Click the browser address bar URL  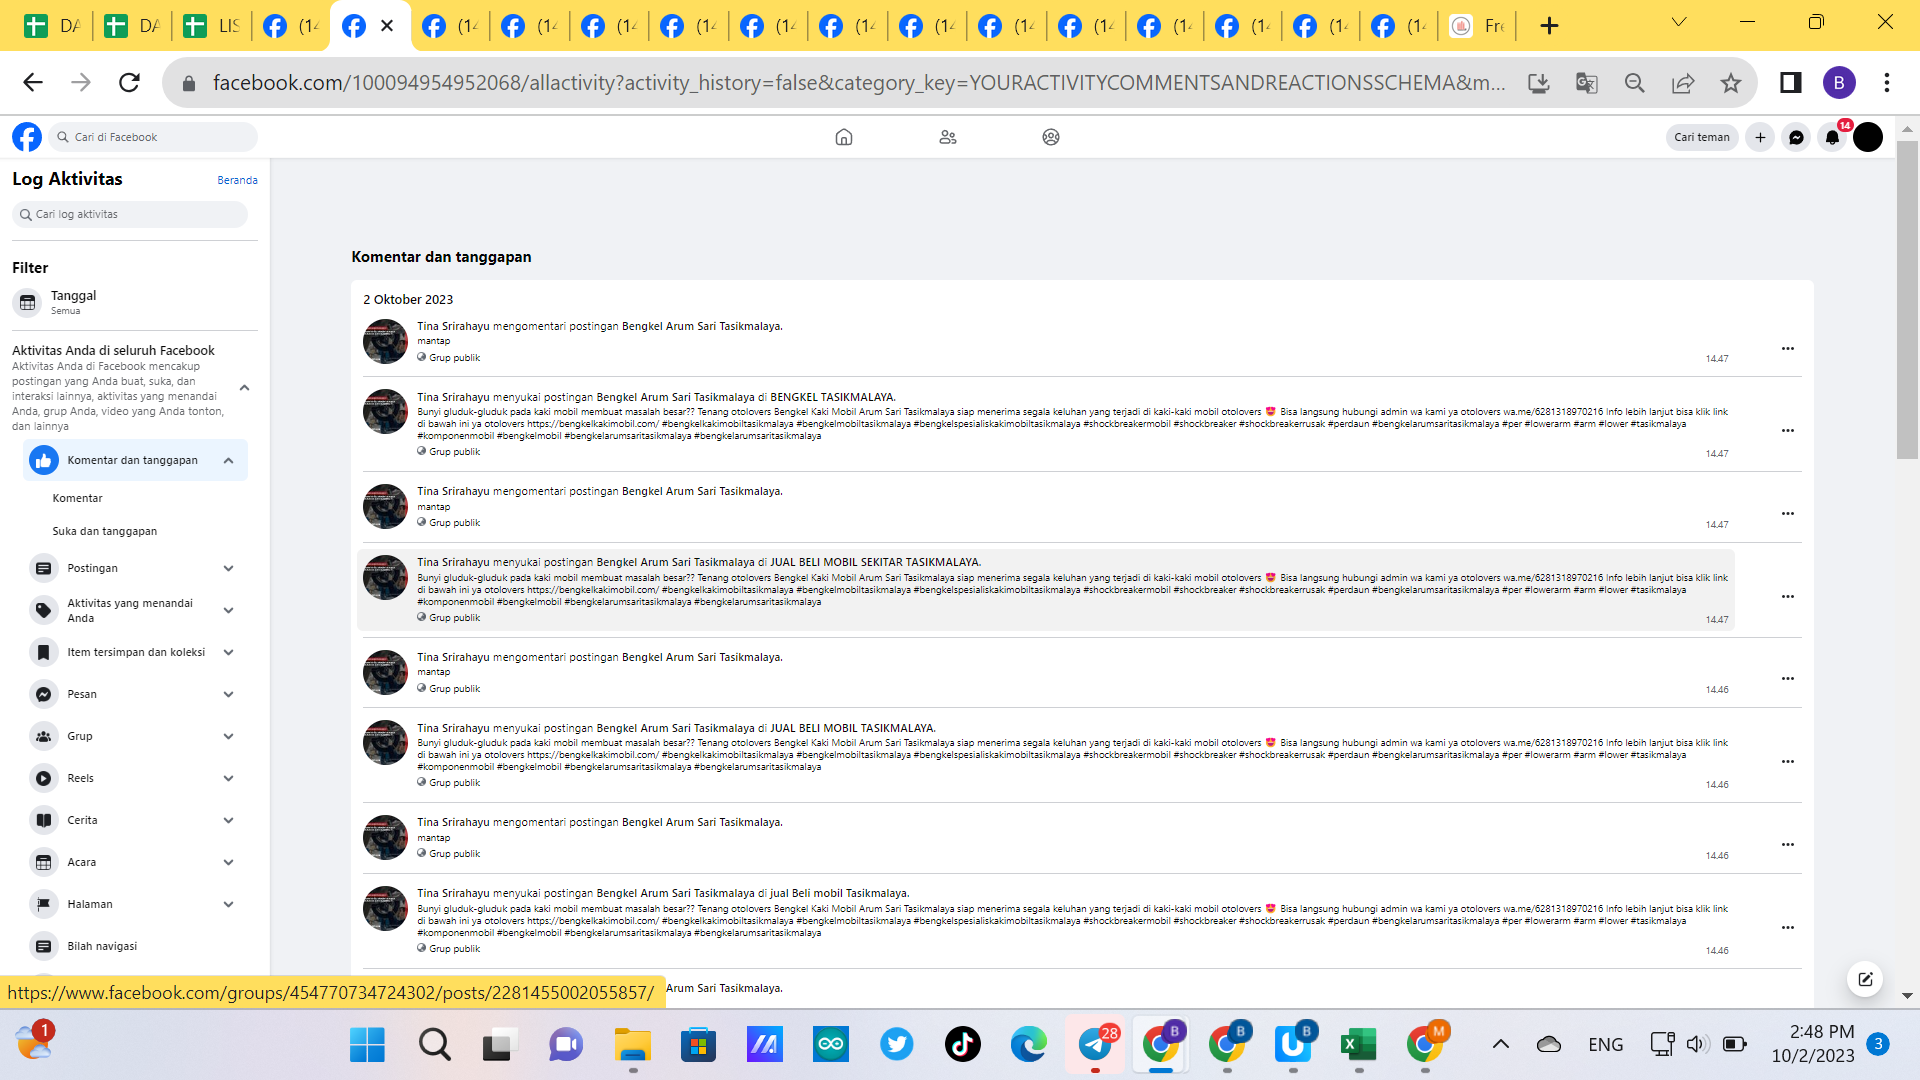pos(858,83)
